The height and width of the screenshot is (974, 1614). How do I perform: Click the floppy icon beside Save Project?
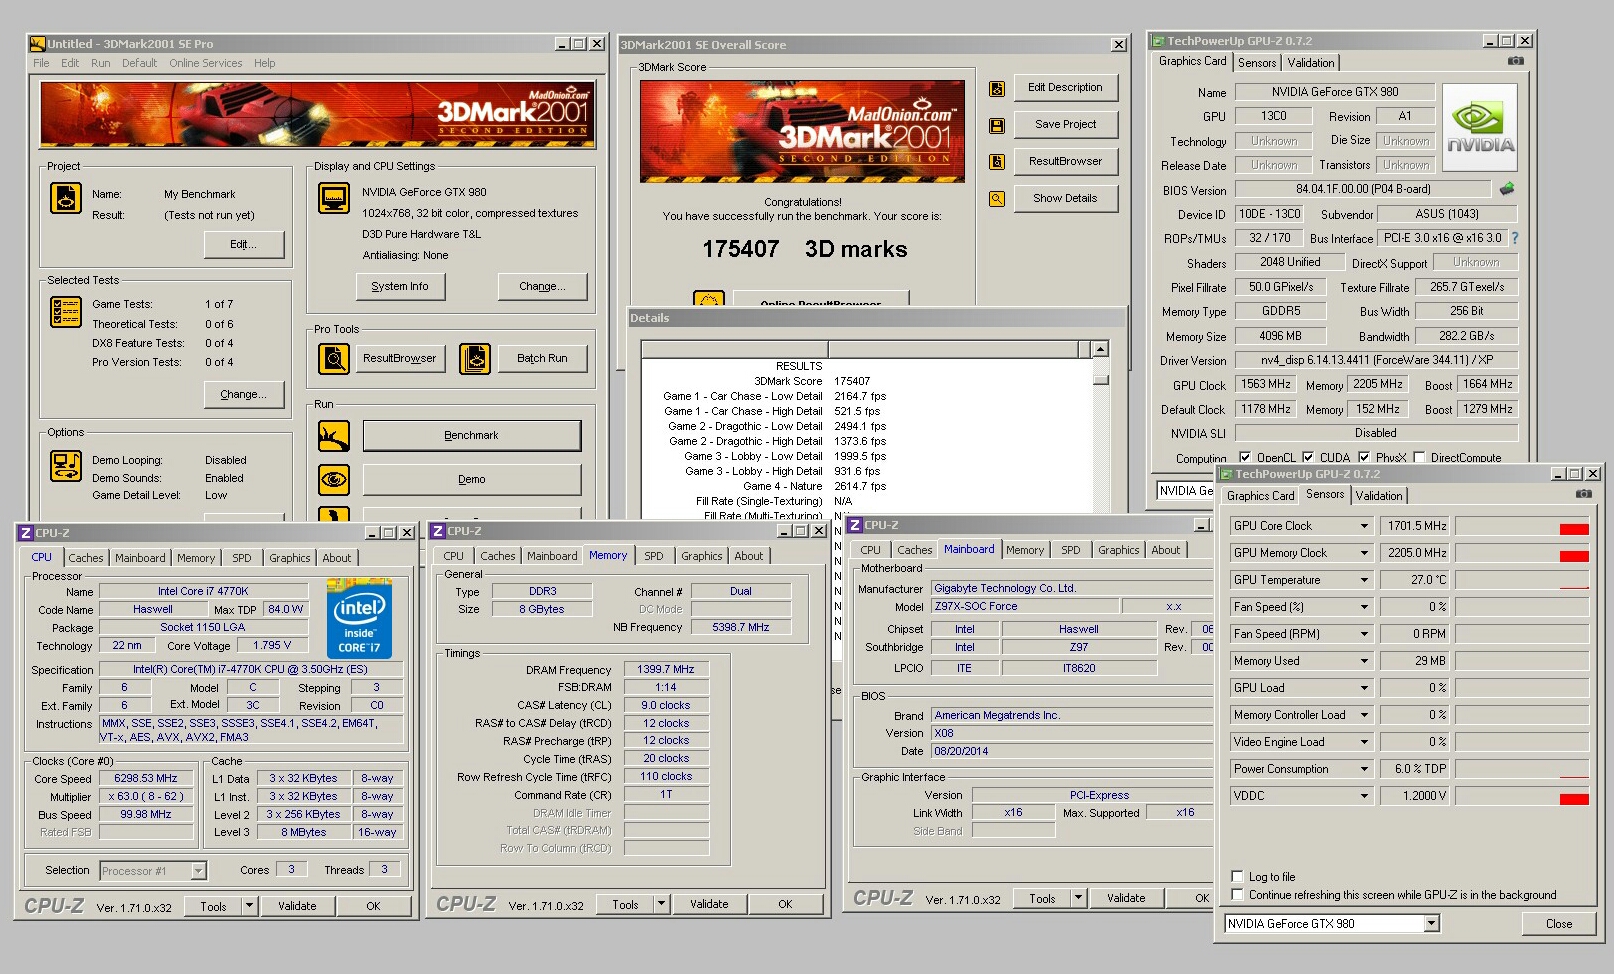click(x=997, y=125)
